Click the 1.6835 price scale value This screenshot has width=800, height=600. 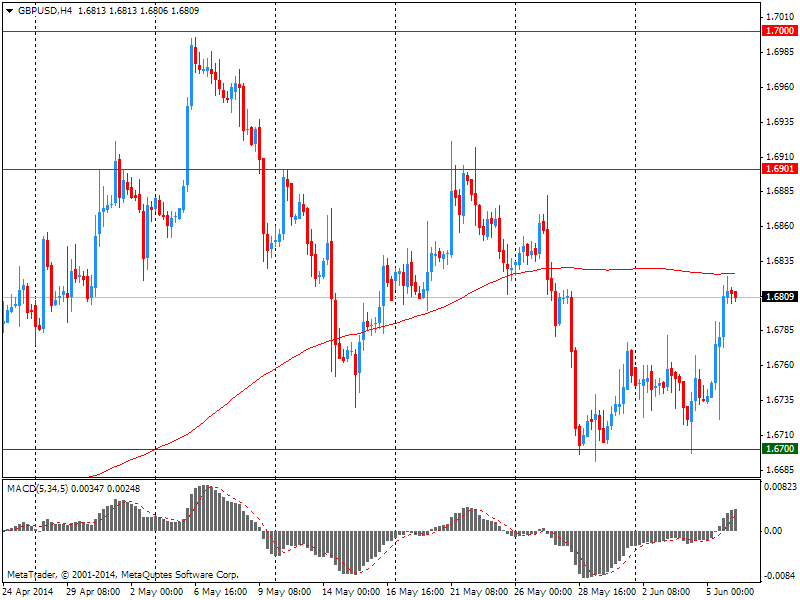(x=781, y=261)
